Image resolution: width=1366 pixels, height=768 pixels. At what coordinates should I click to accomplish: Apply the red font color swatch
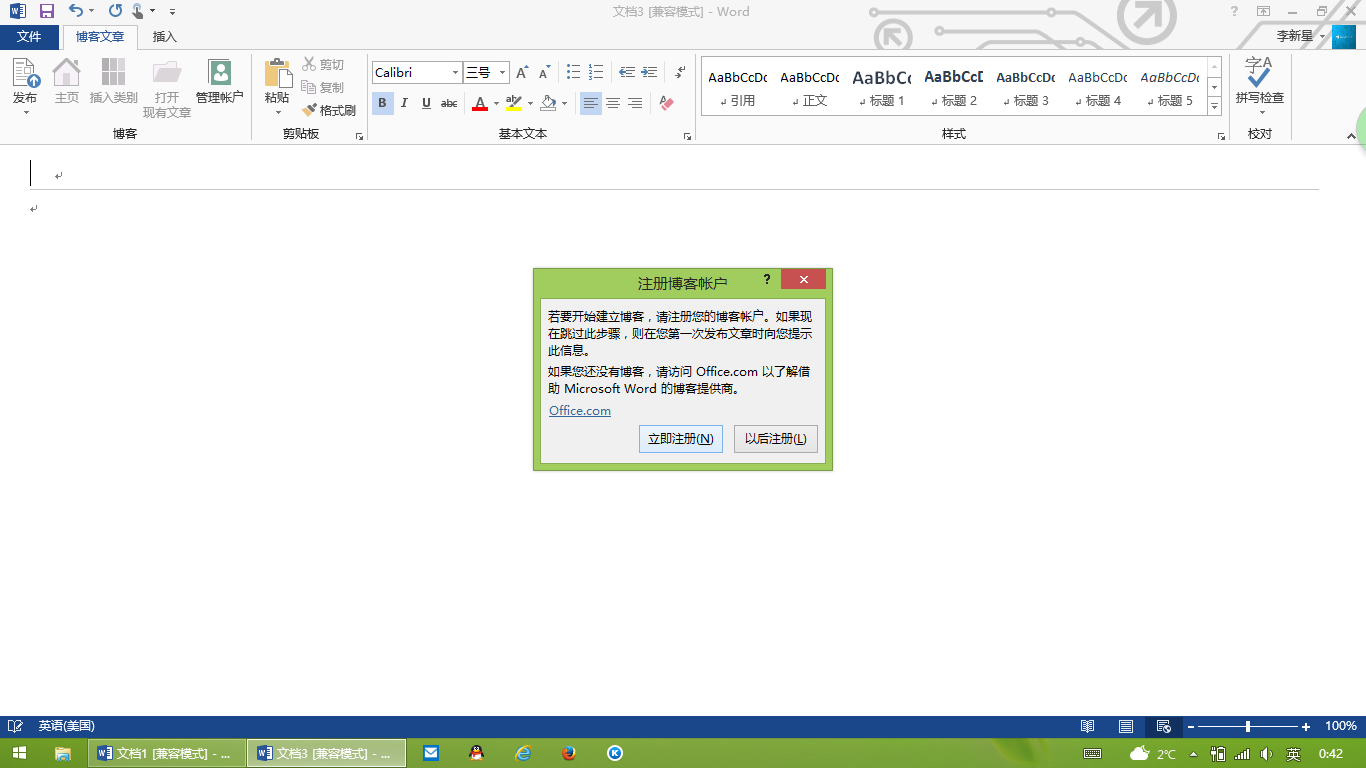pos(480,103)
